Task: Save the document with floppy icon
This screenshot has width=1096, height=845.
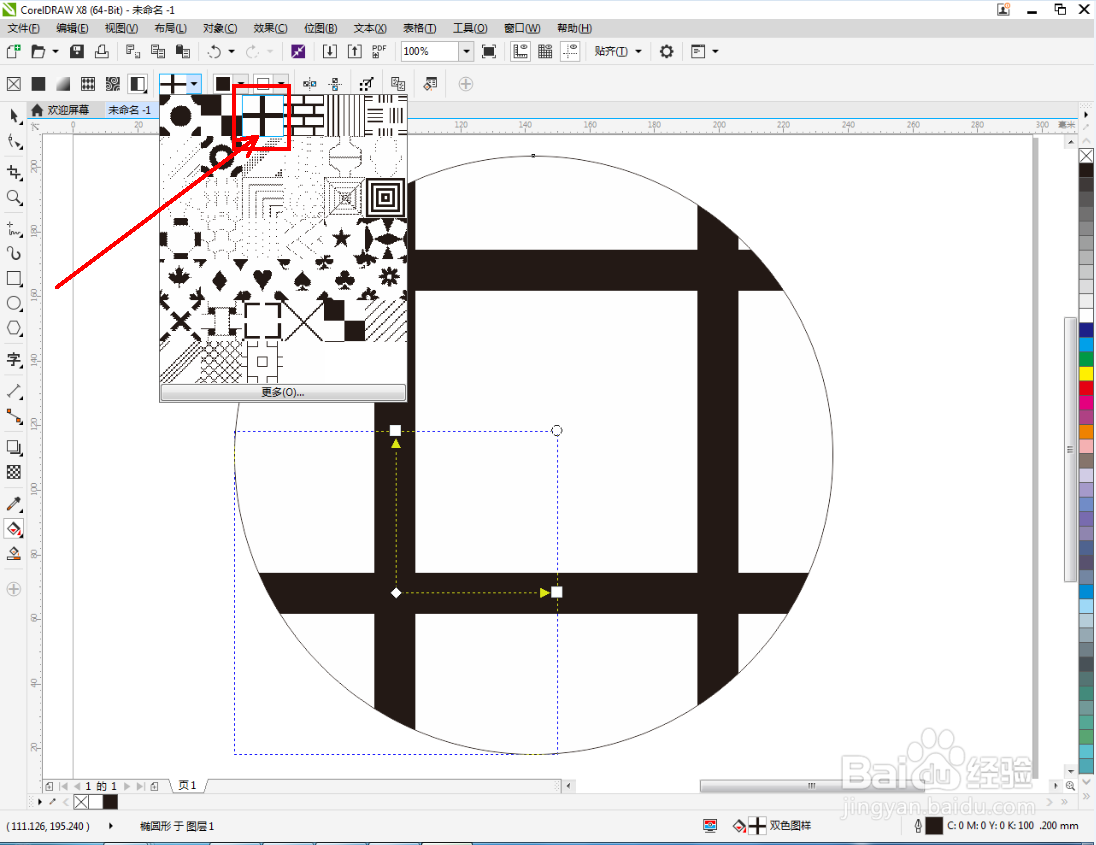Action: coord(77,51)
